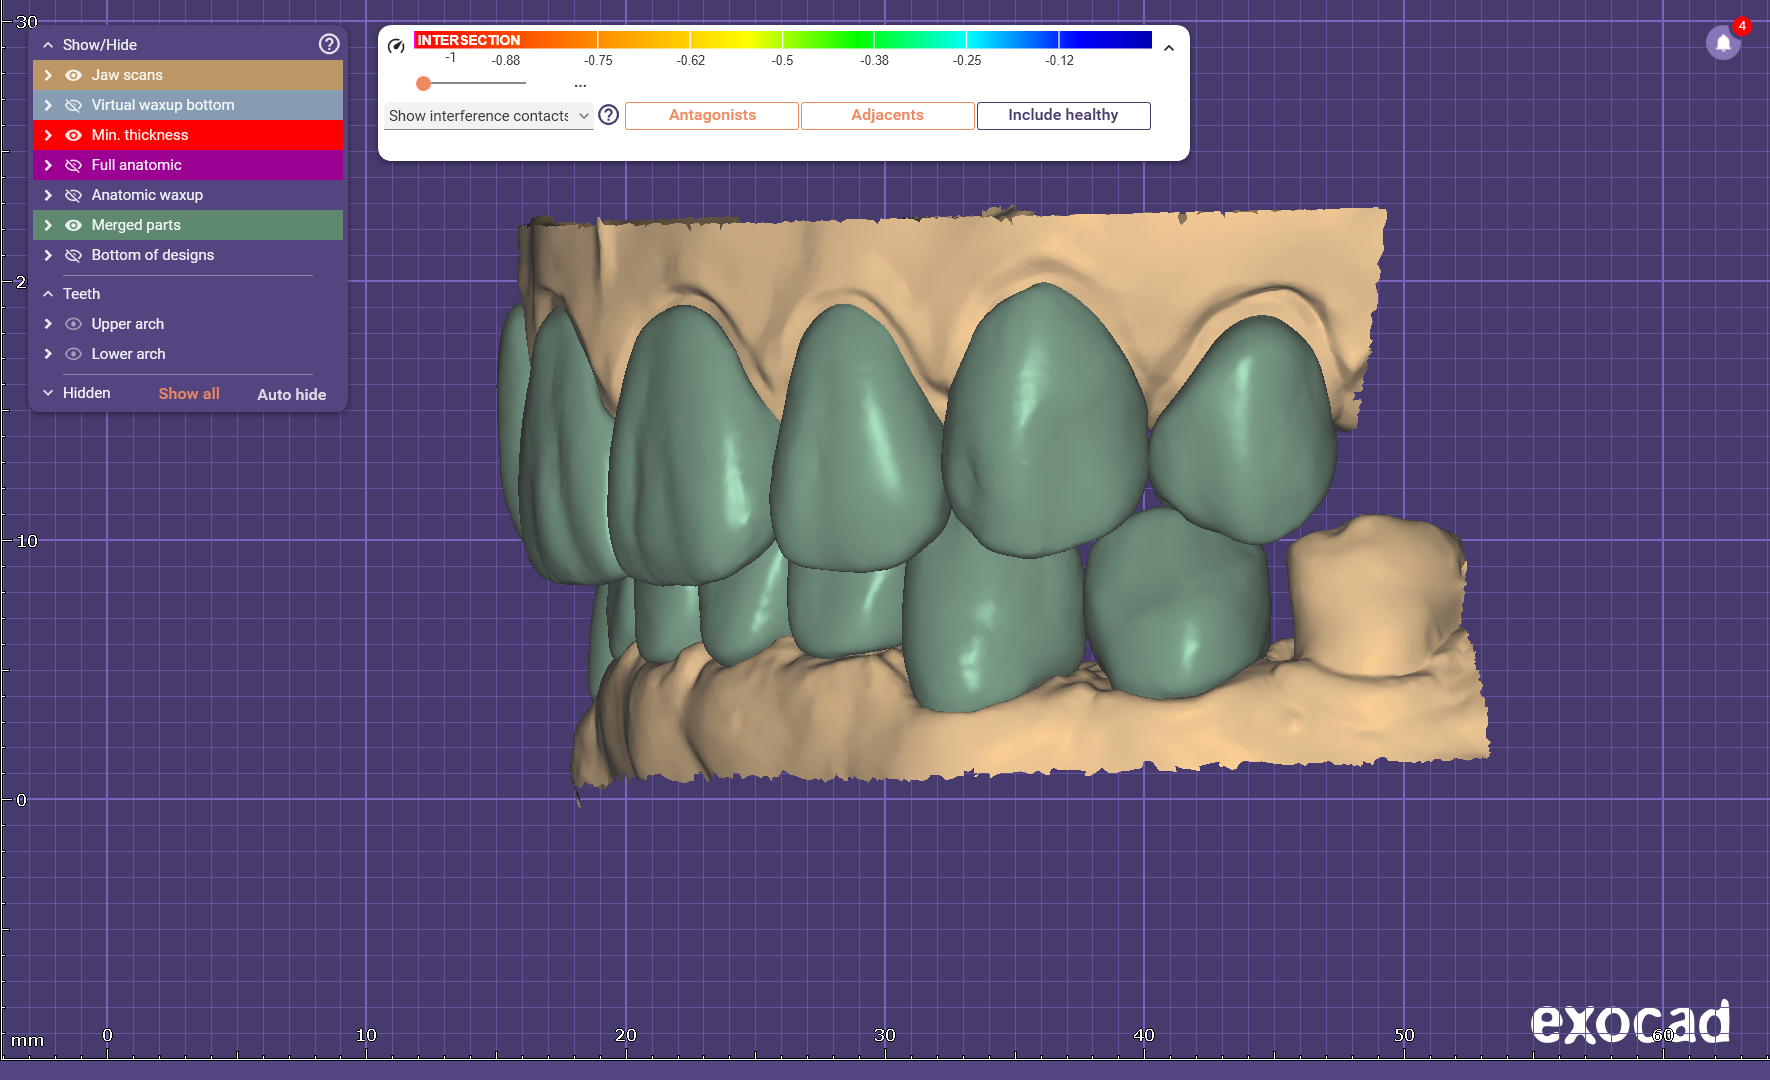
Task: Toggle visibility eye of Jaw scans
Action: coord(73,75)
